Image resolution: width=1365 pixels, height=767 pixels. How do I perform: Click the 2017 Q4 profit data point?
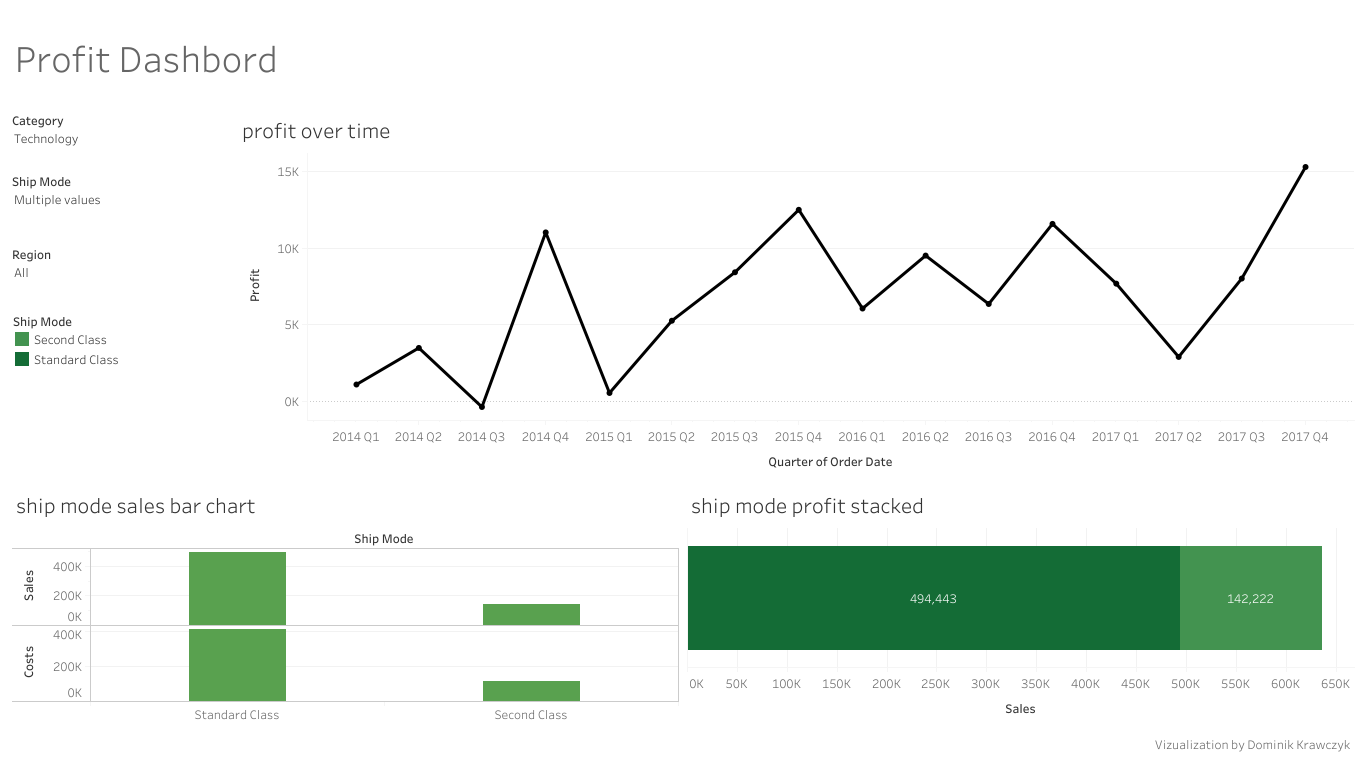coord(1305,167)
